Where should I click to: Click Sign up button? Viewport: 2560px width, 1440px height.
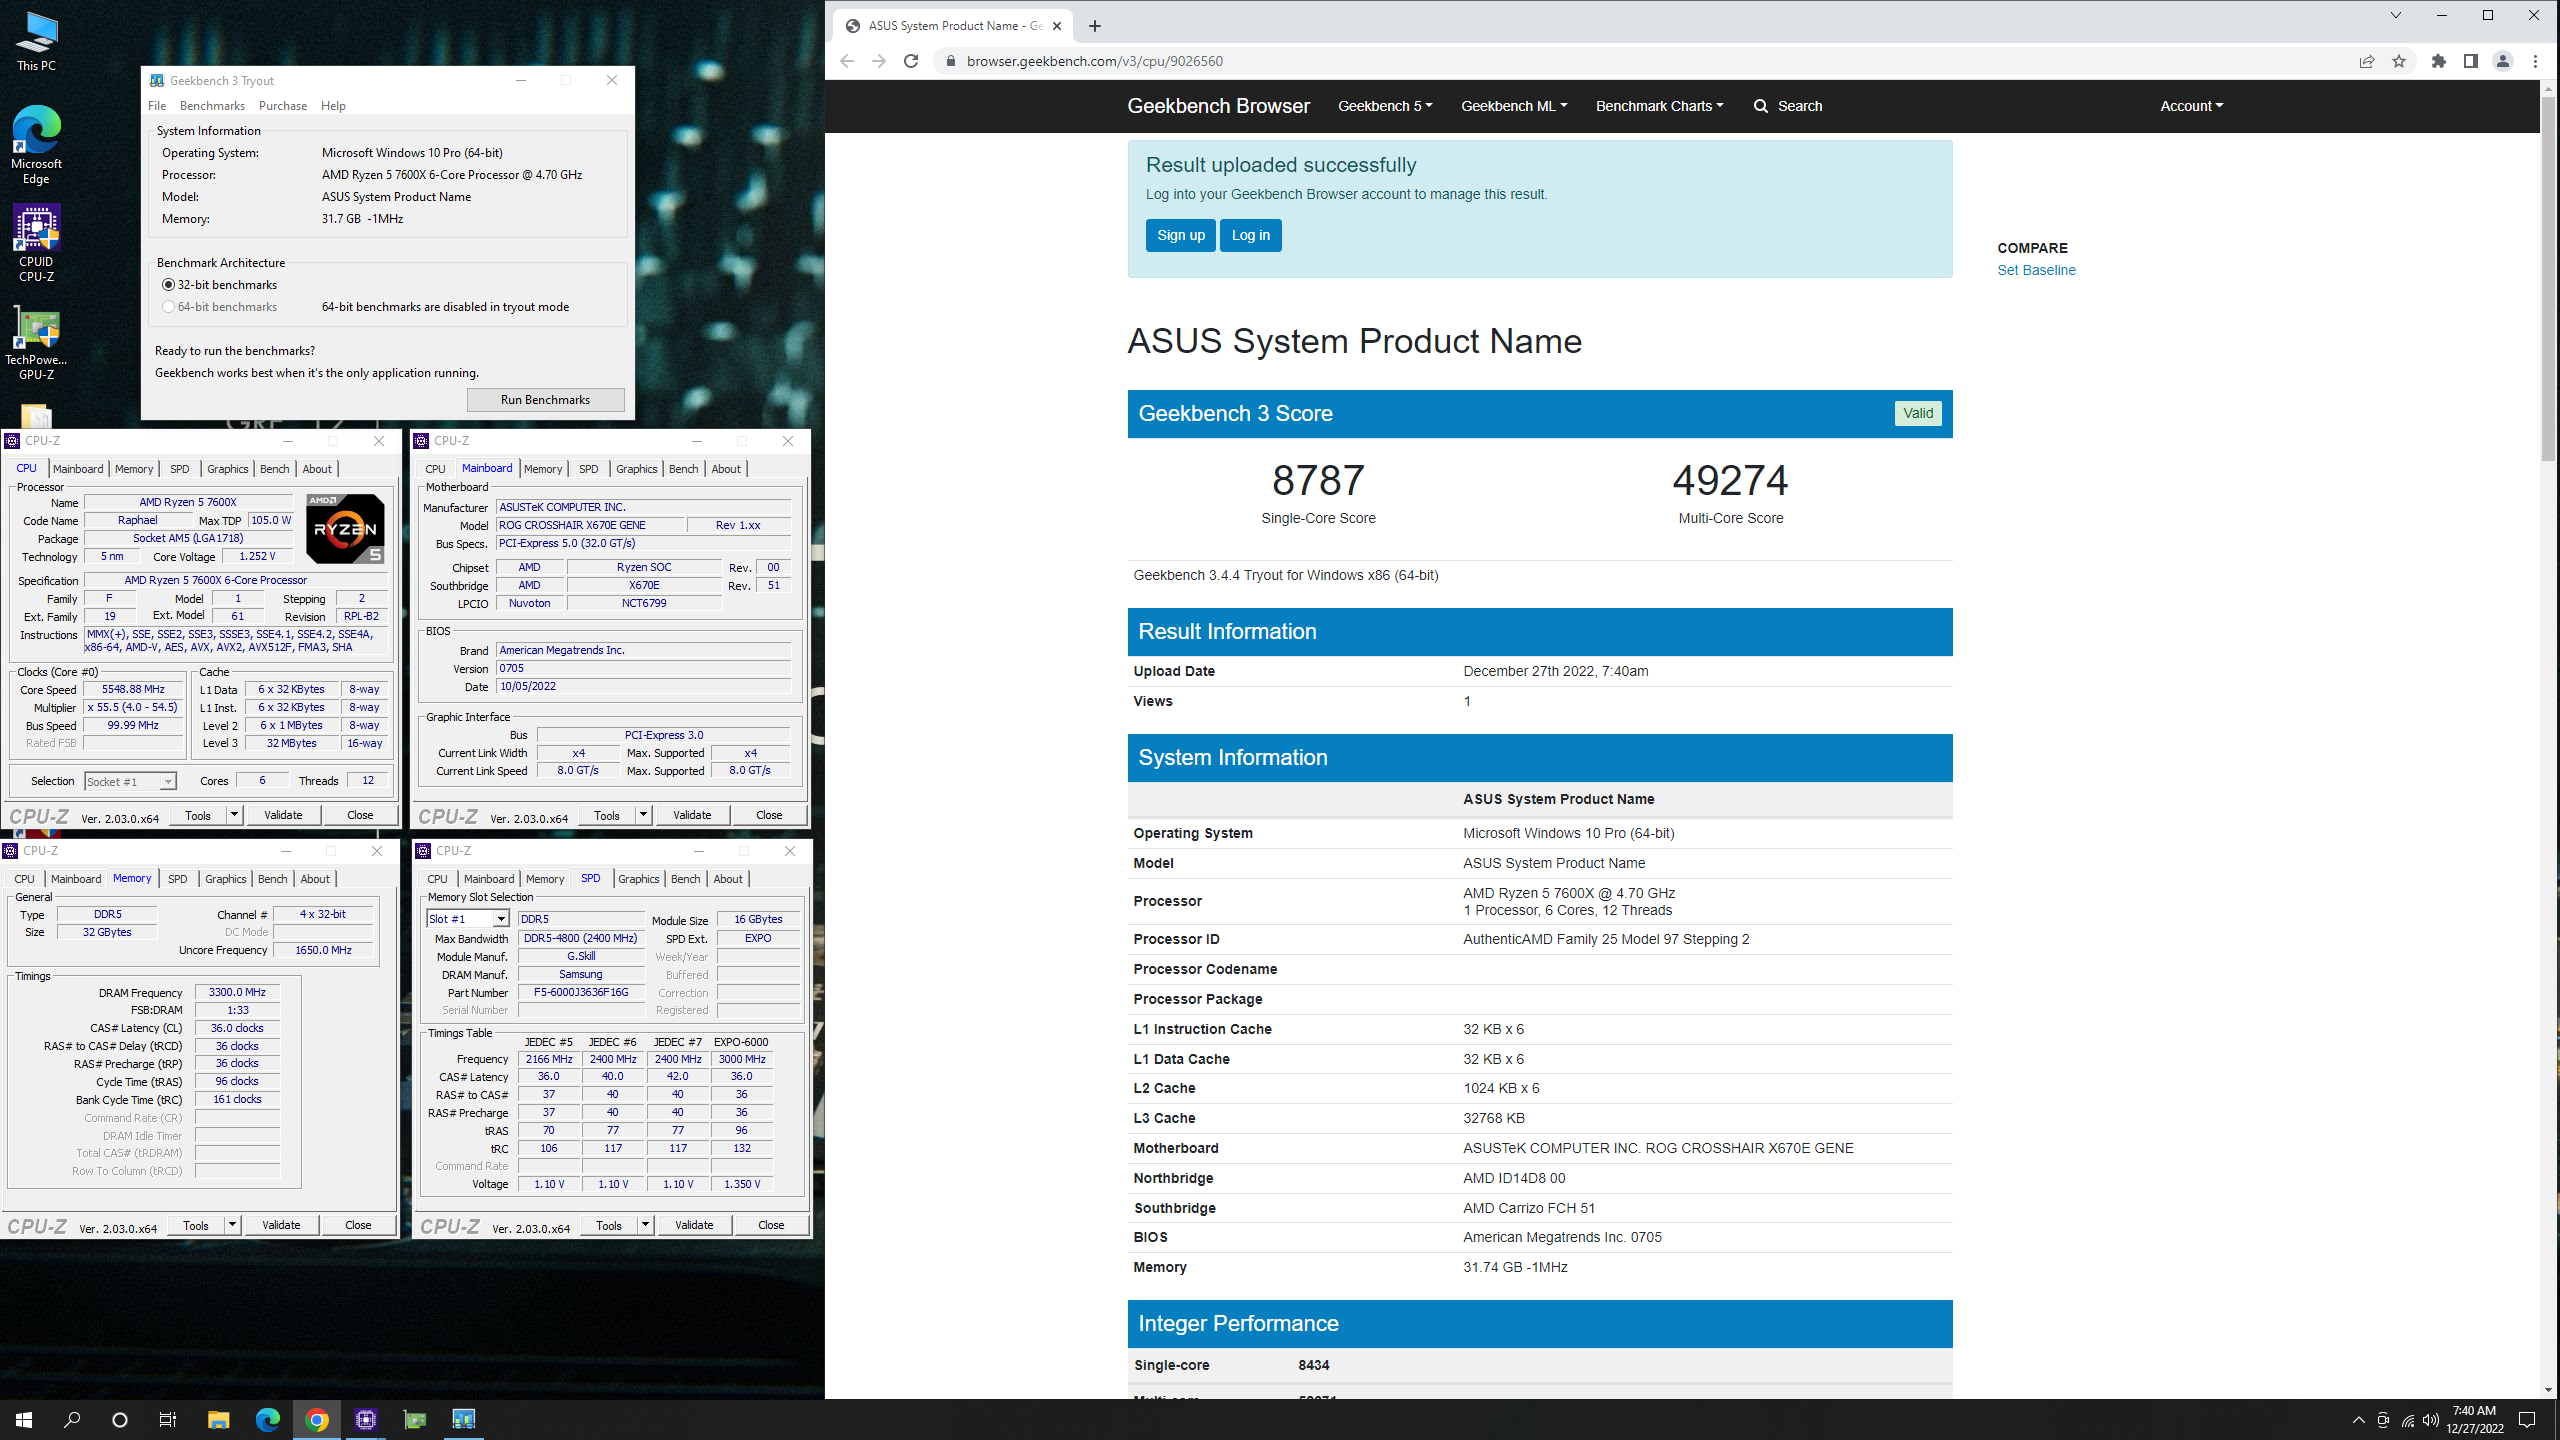[1181, 236]
